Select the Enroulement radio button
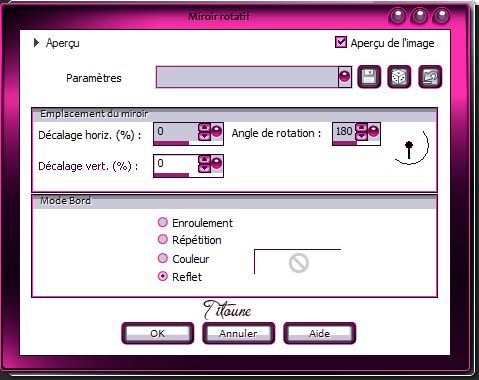The image size is (479, 380). [x=162, y=222]
